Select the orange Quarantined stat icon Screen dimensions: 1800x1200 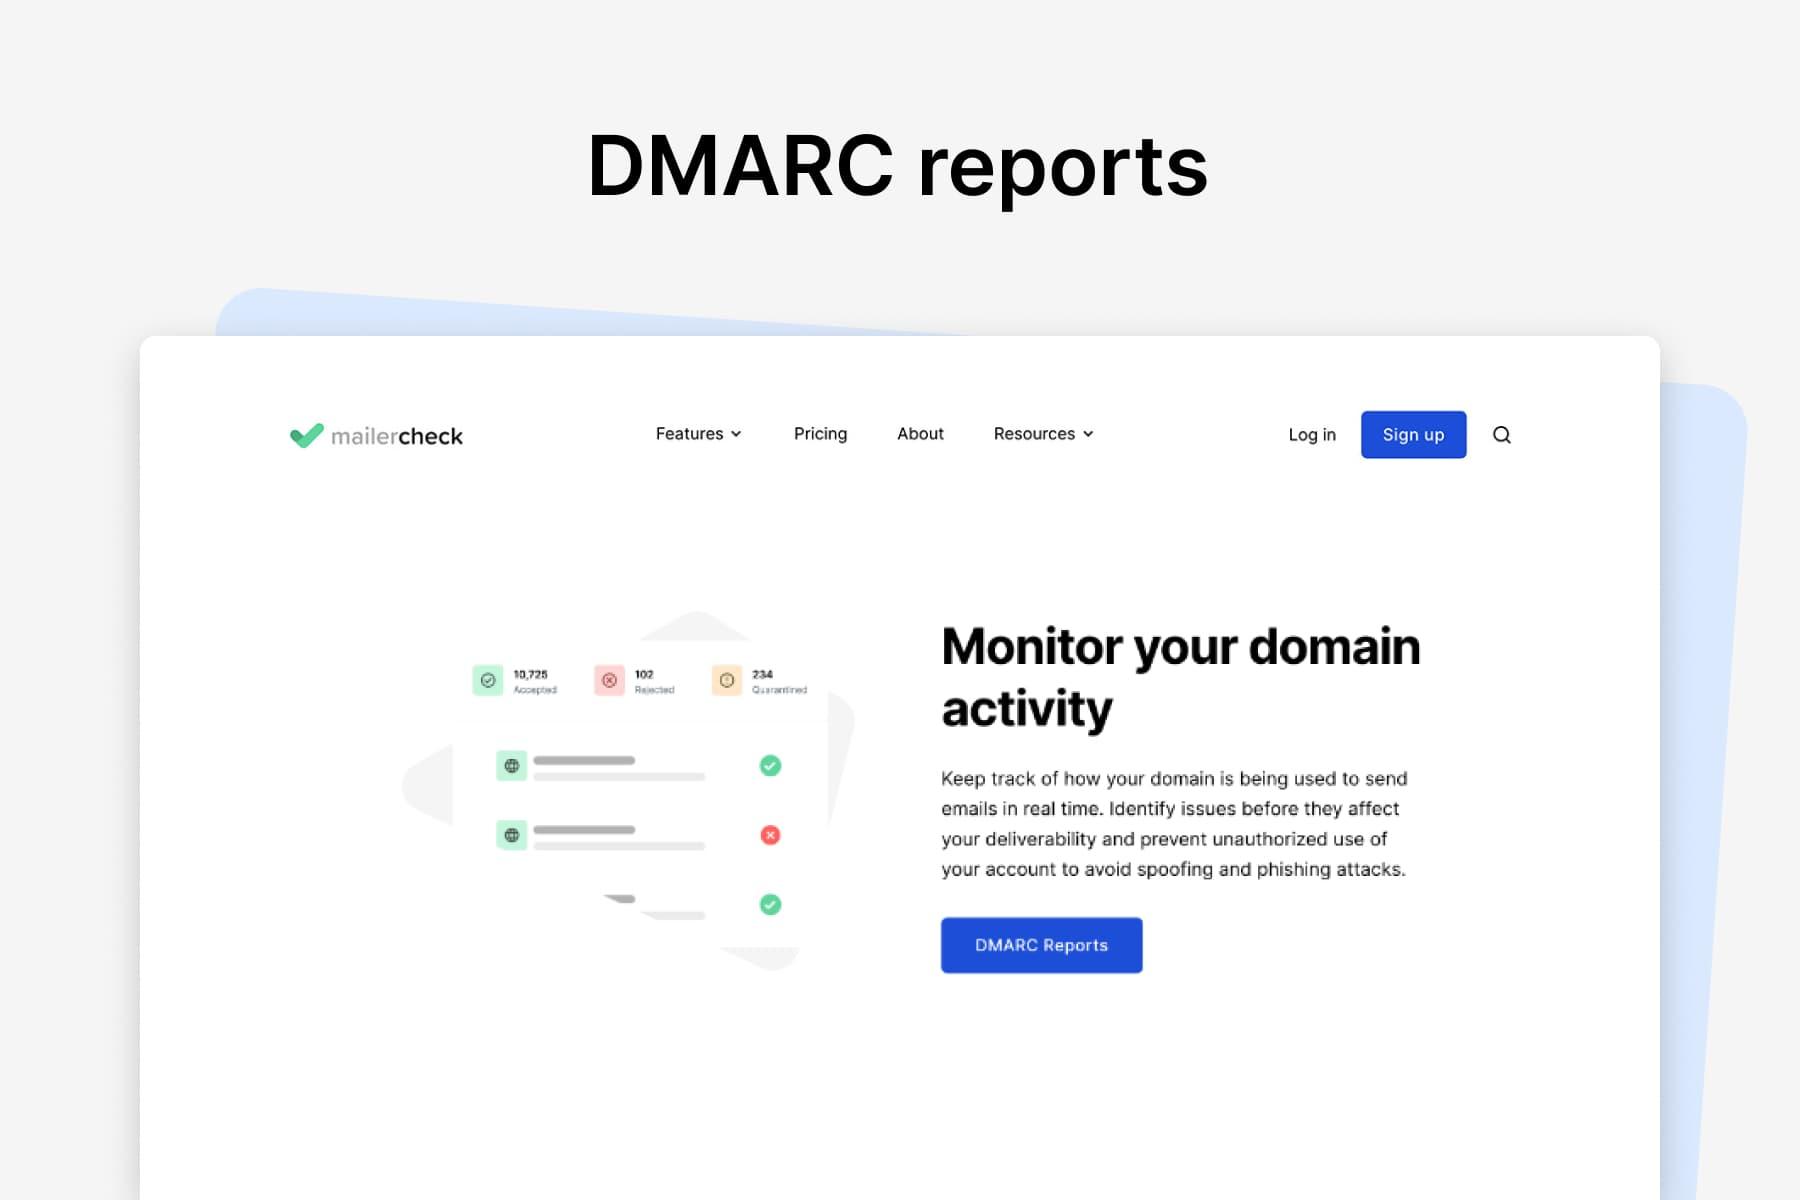pyautogui.click(x=727, y=680)
